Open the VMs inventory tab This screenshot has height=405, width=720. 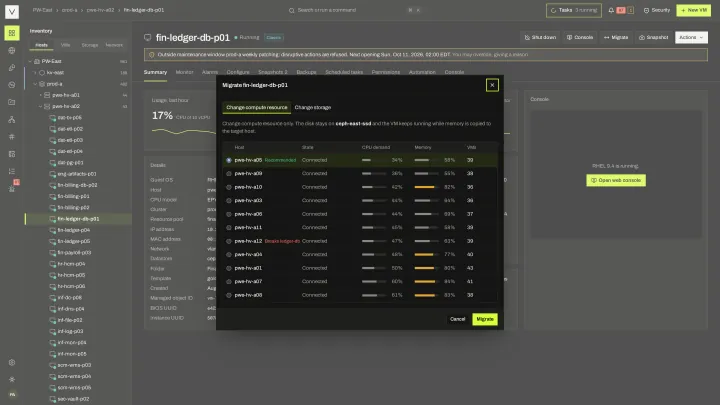66,45
